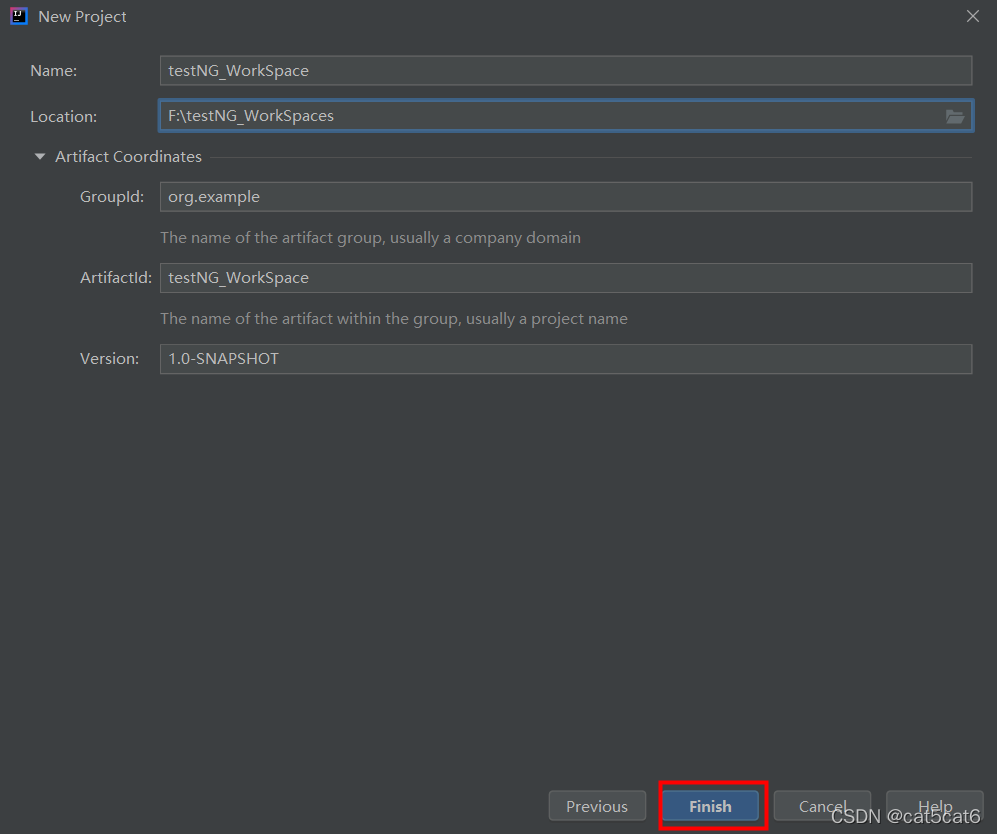This screenshot has width=997, height=834.
Task: Click the Finish button
Action: 710,806
